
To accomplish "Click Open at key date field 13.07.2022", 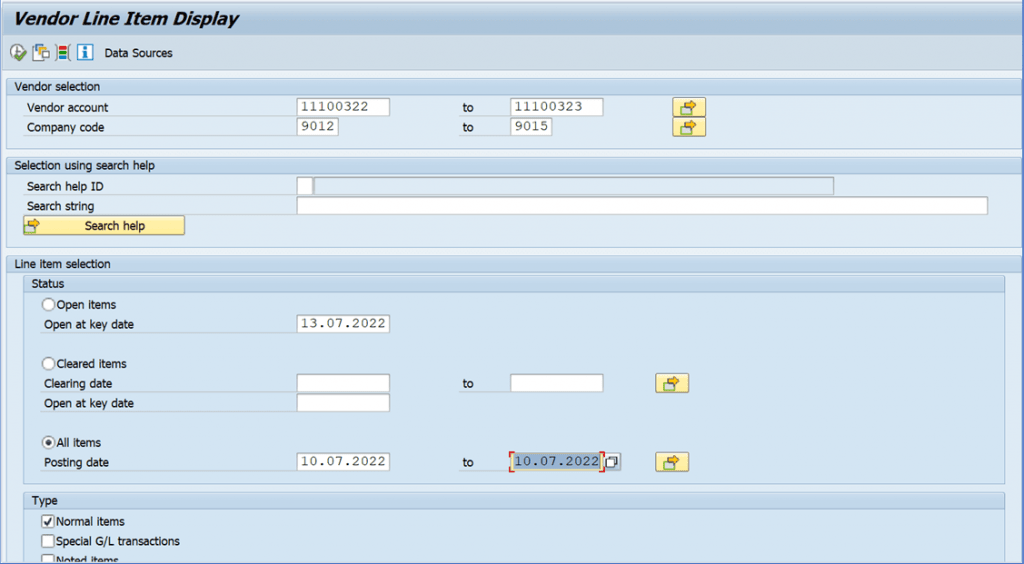I will point(343,324).
